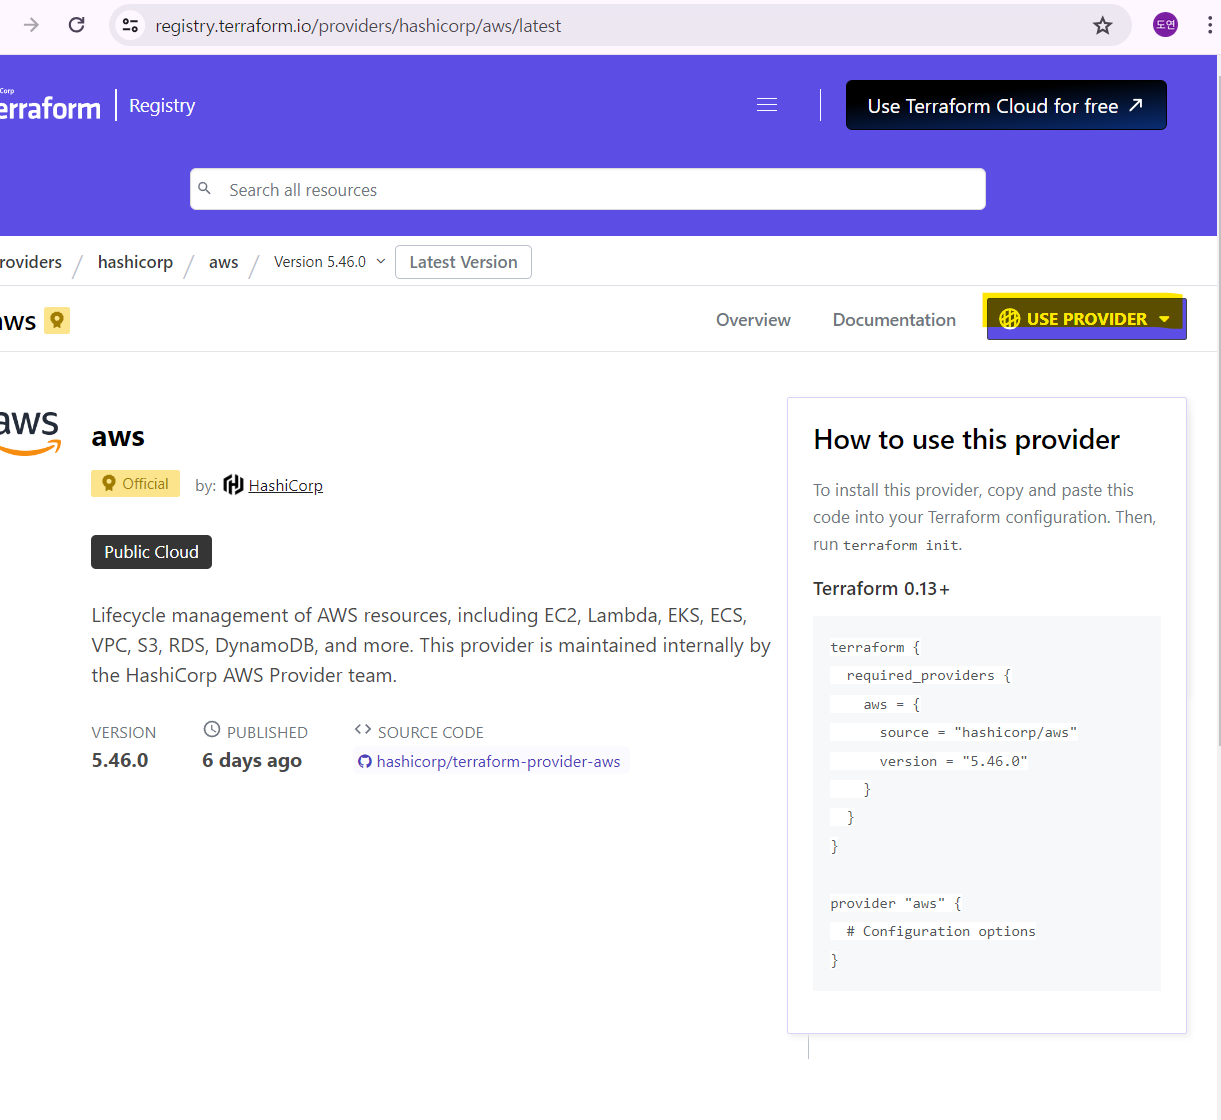Viewport: 1221px width, 1120px height.
Task: Click the version number 5.46.0 text
Action: (120, 760)
